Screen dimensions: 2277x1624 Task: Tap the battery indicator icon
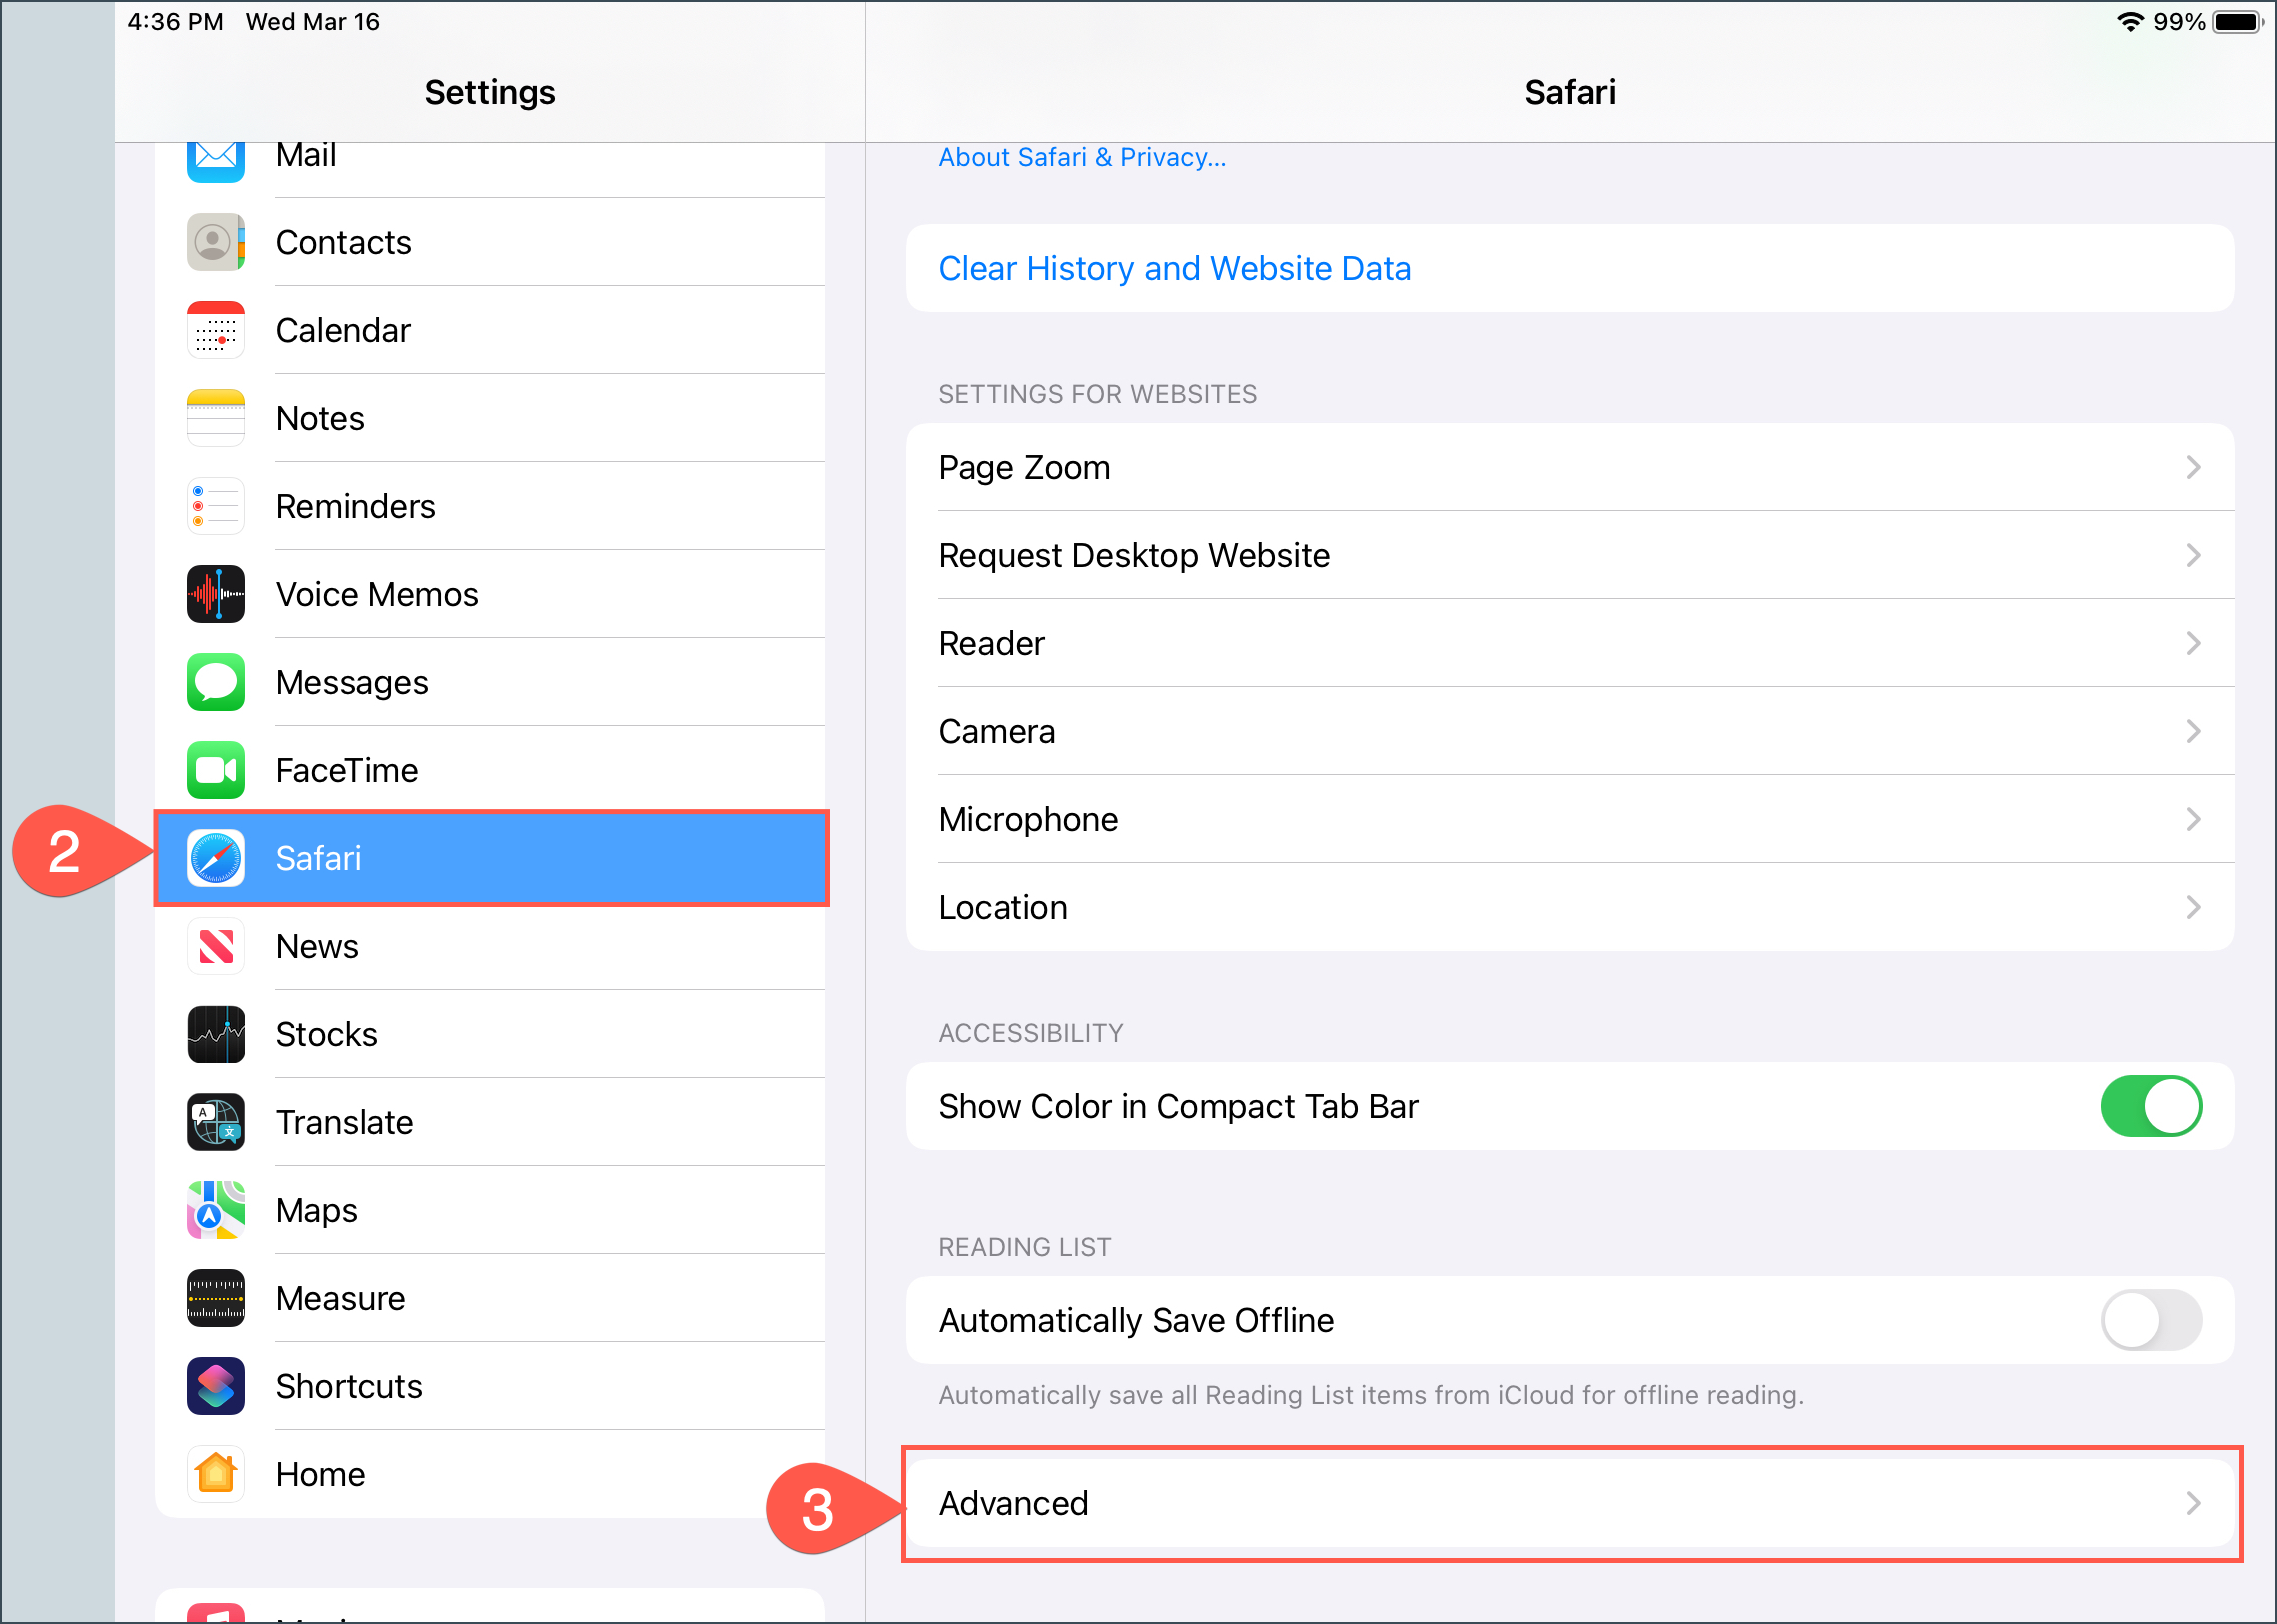click(2238, 22)
